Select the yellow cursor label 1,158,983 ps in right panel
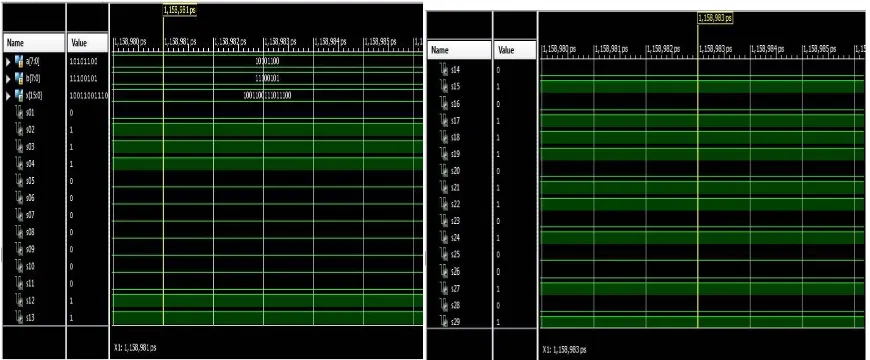The image size is (870, 360). click(715, 18)
